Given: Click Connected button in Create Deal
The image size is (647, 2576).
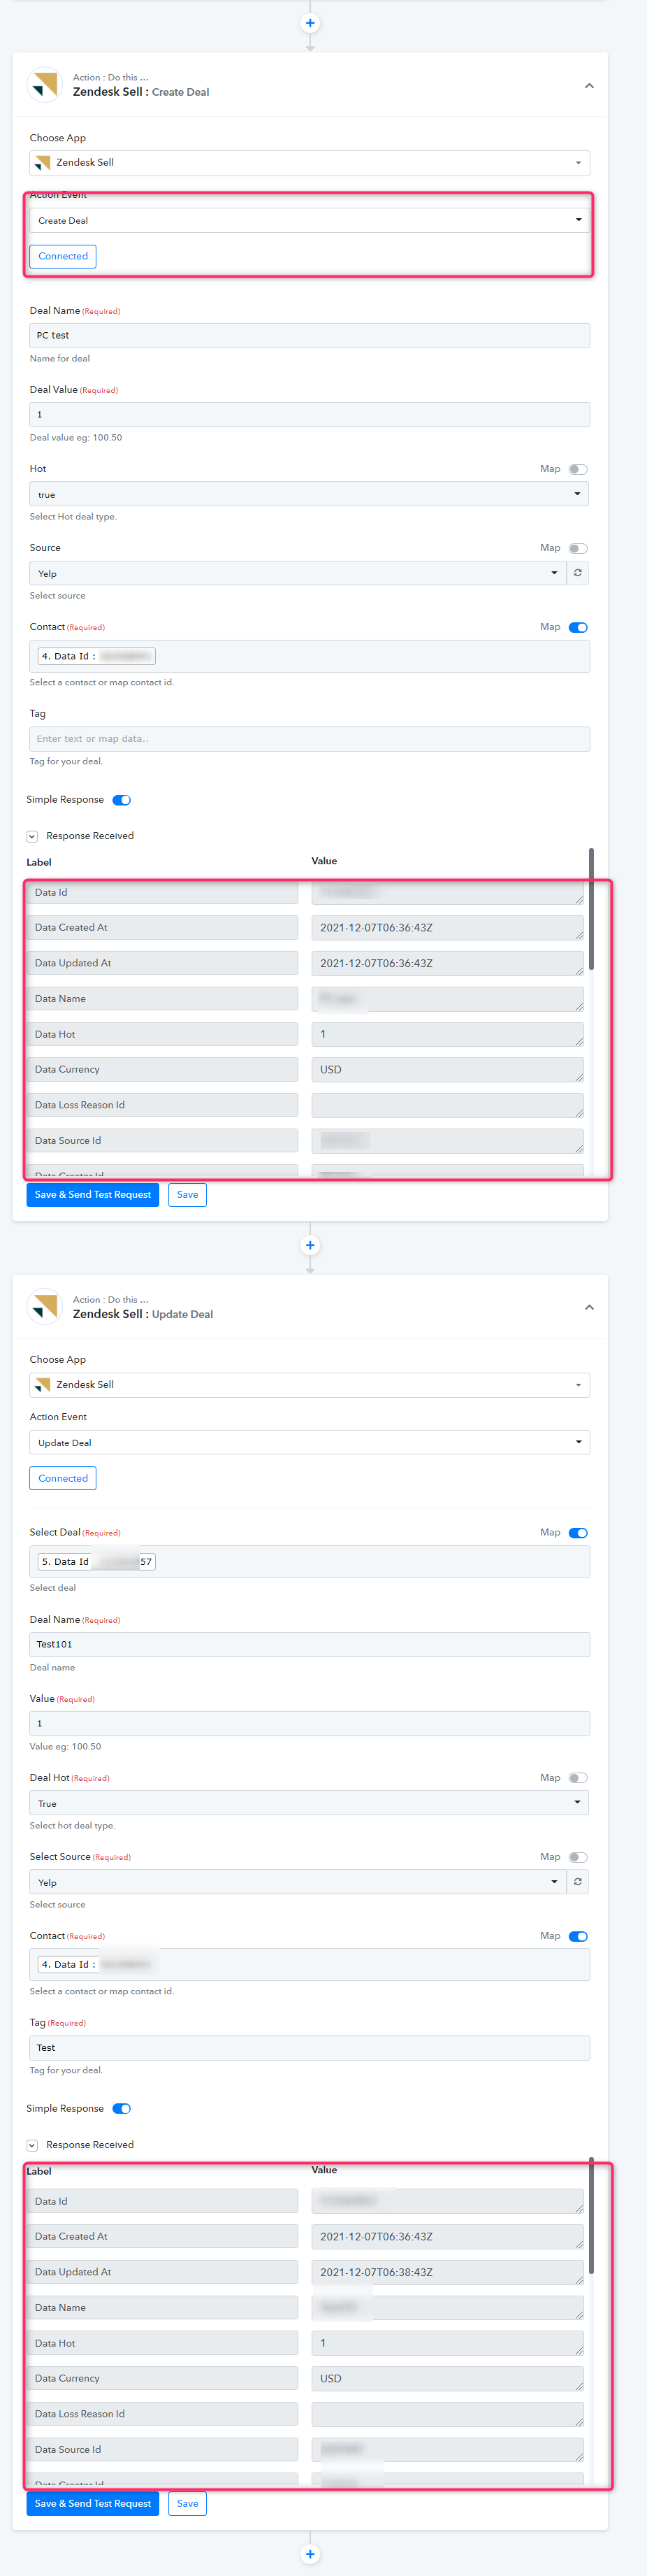Looking at the screenshot, I should 63,257.
